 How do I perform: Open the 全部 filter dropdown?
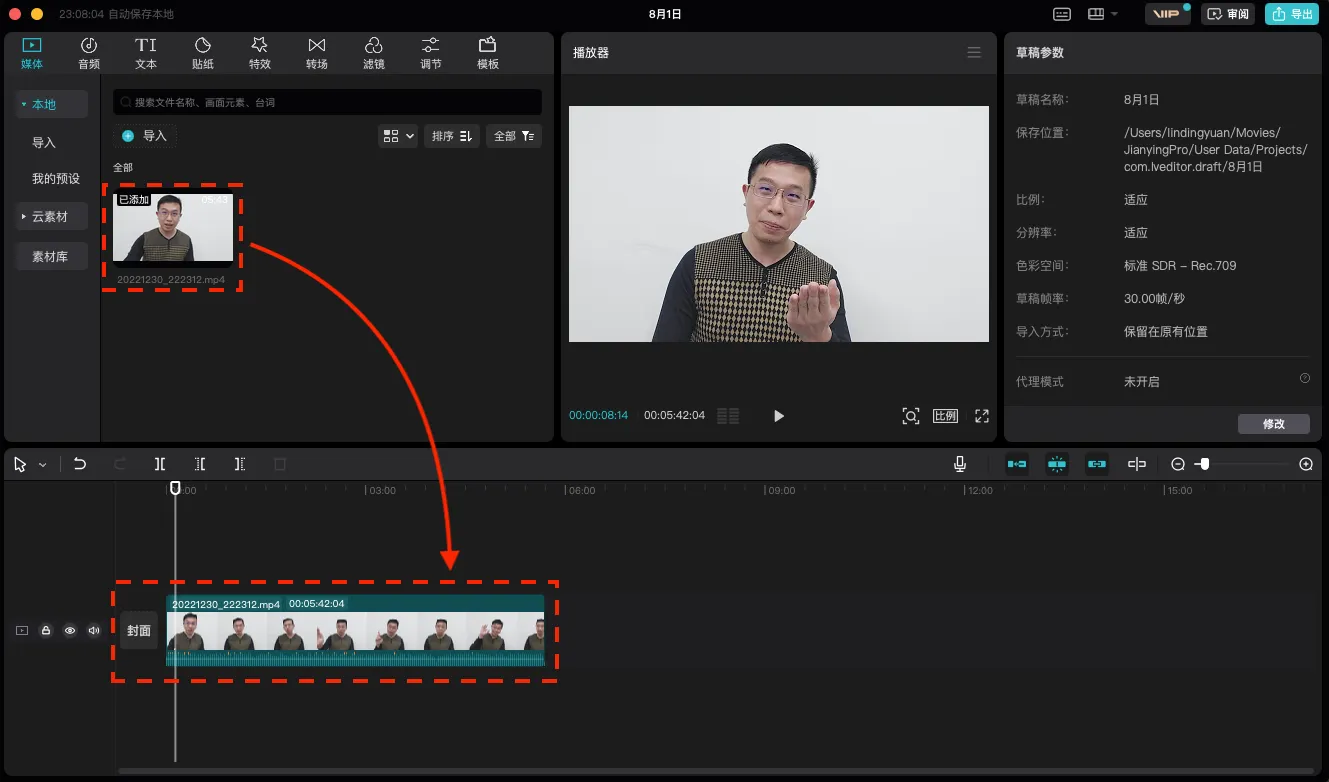pos(514,136)
